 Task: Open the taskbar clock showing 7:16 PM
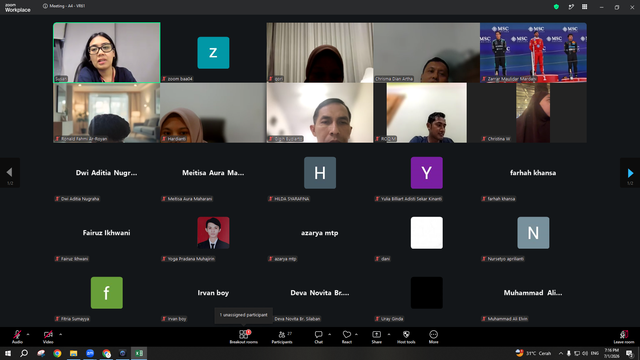(x=611, y=353)
